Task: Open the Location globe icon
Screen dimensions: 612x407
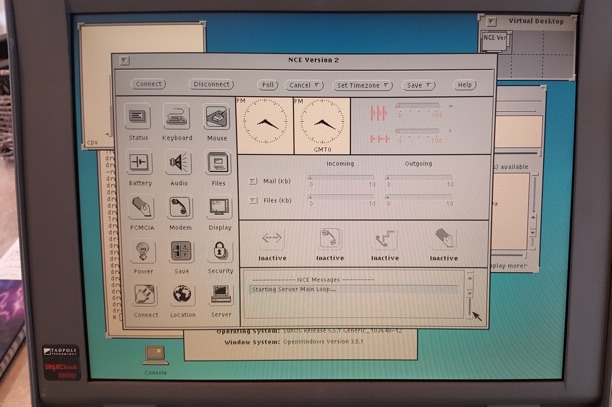Action: pos(182,295)
